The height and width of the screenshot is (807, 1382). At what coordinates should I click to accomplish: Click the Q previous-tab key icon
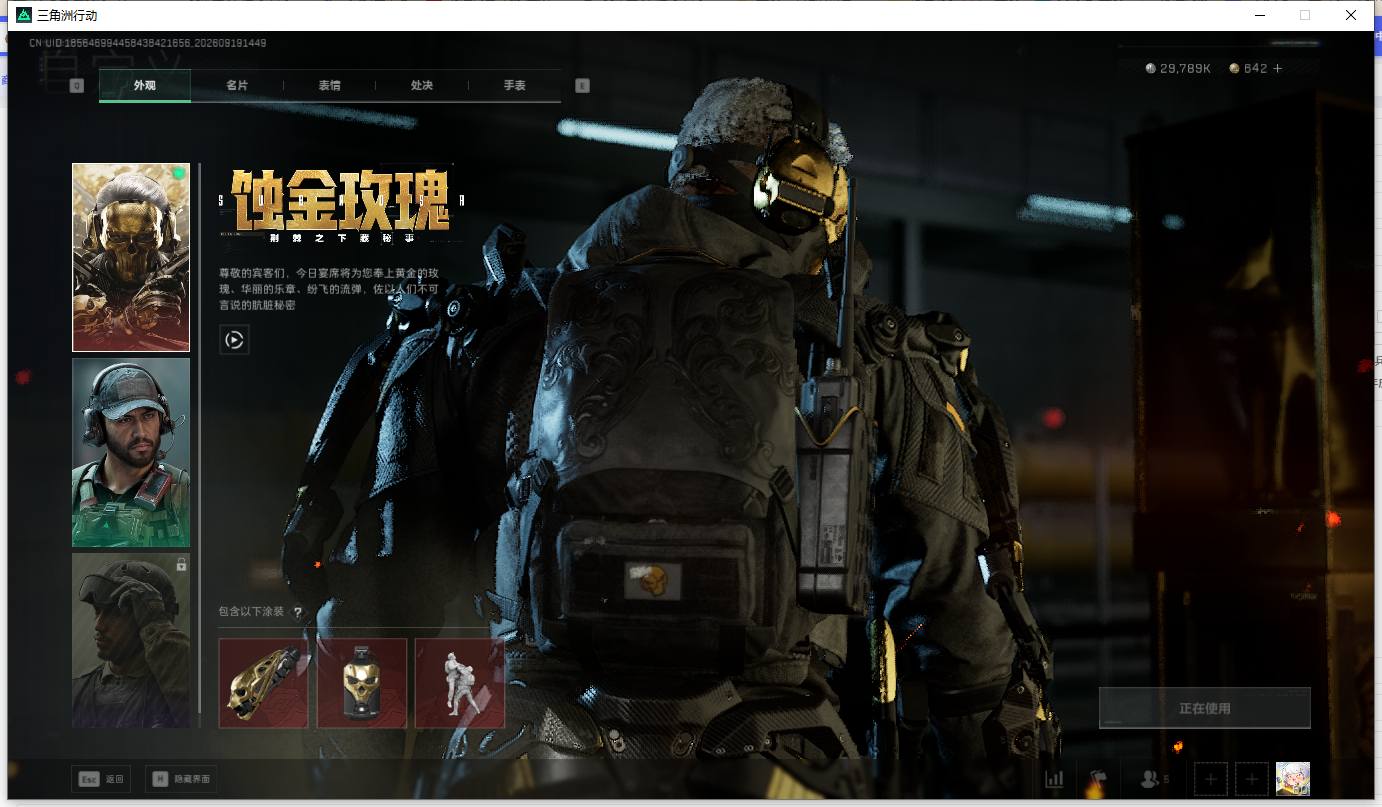77,86
